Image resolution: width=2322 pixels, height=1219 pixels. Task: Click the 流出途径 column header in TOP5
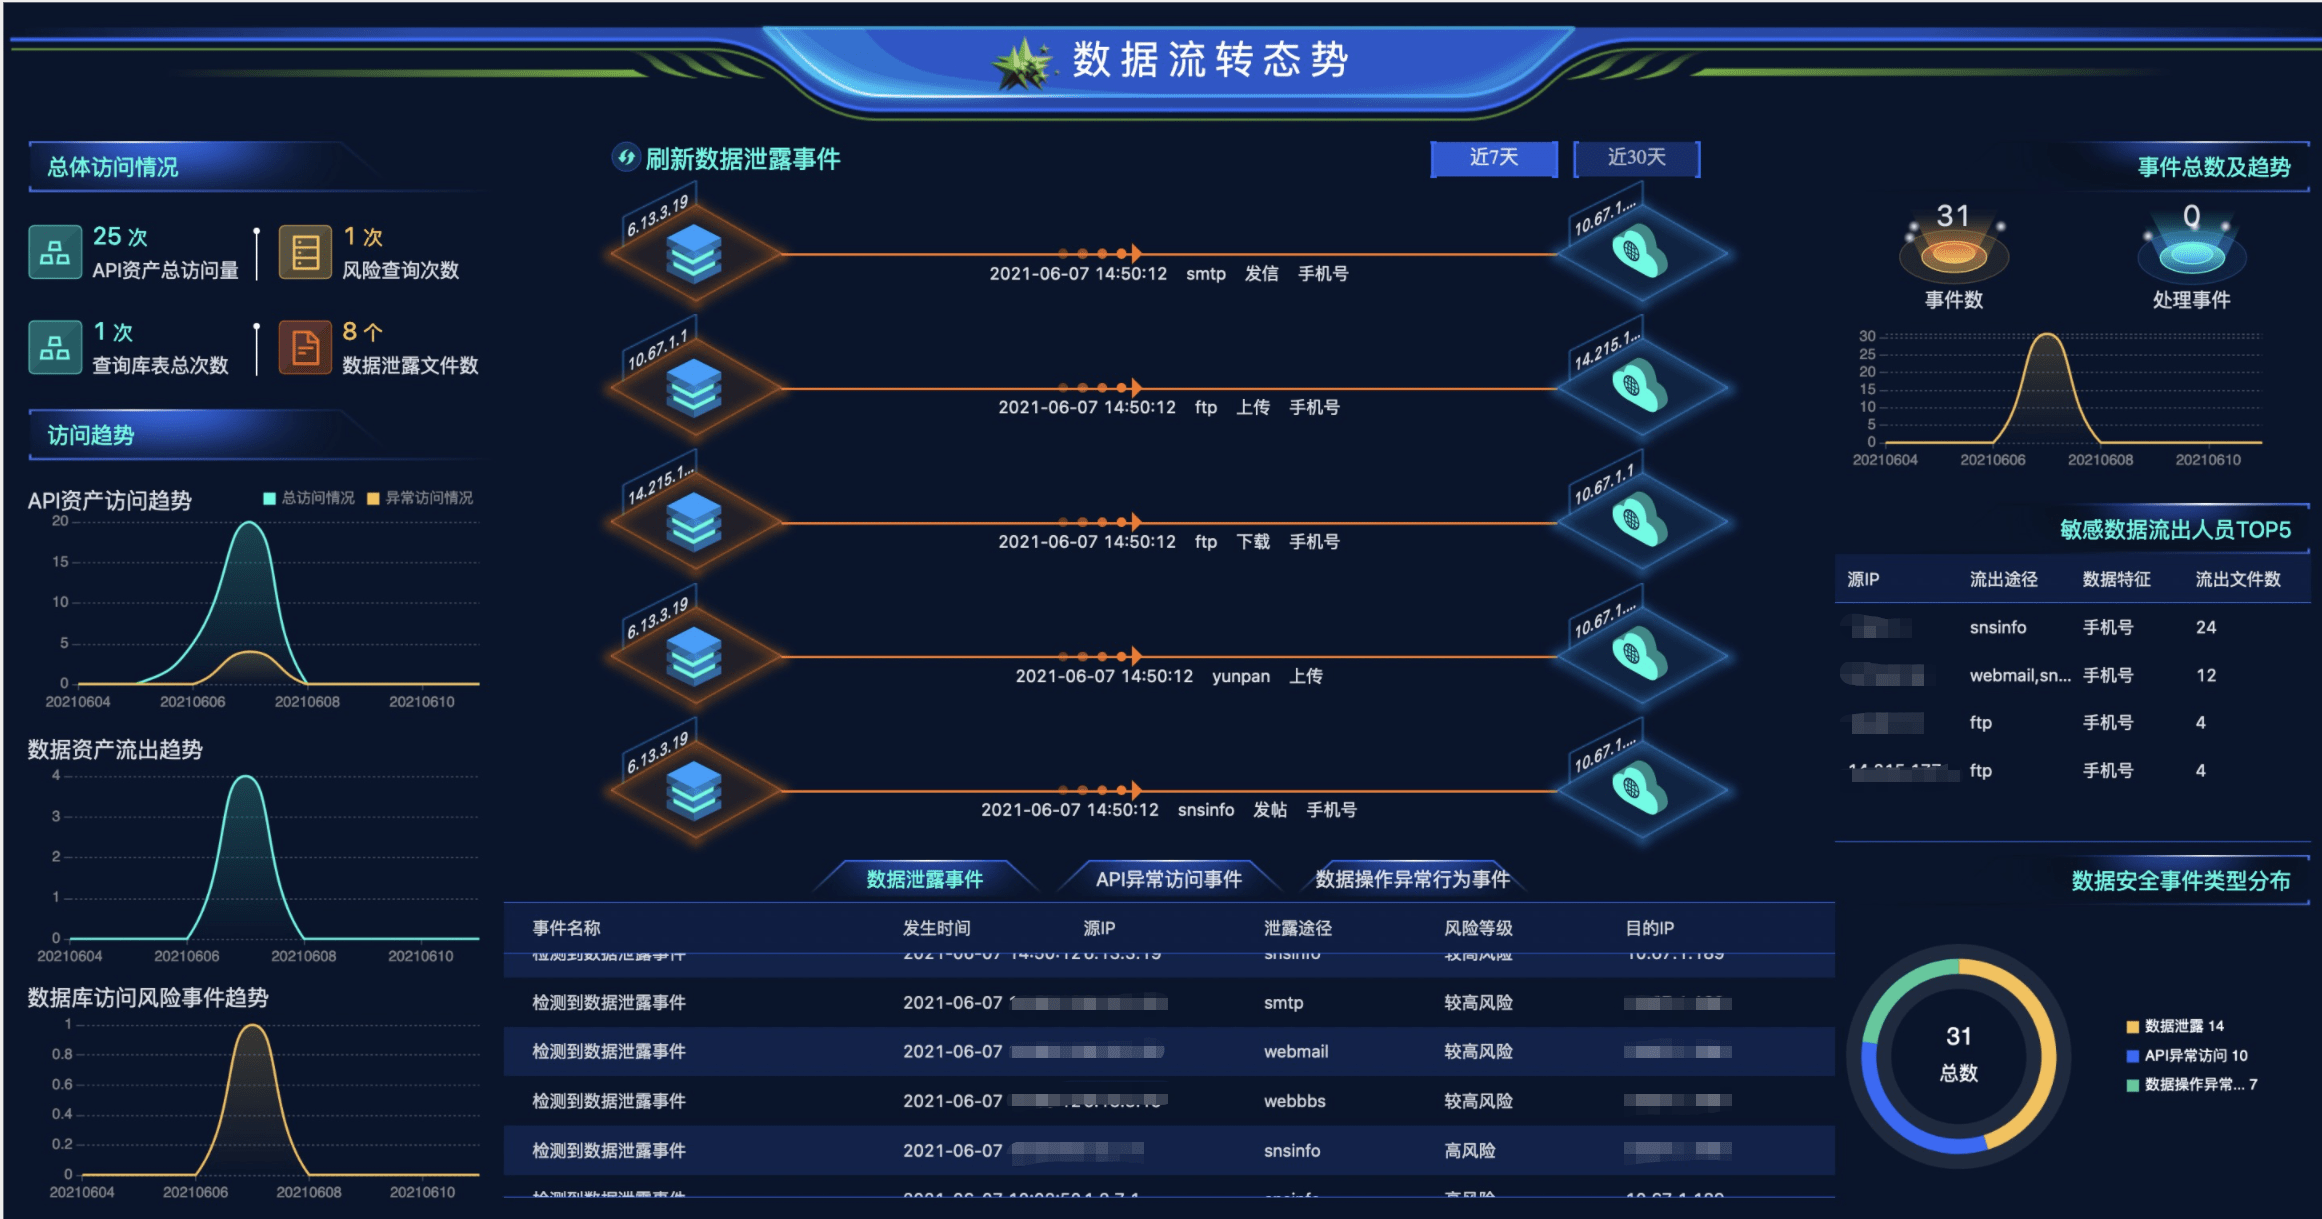pyautogui.click(x=2003, y=579)
